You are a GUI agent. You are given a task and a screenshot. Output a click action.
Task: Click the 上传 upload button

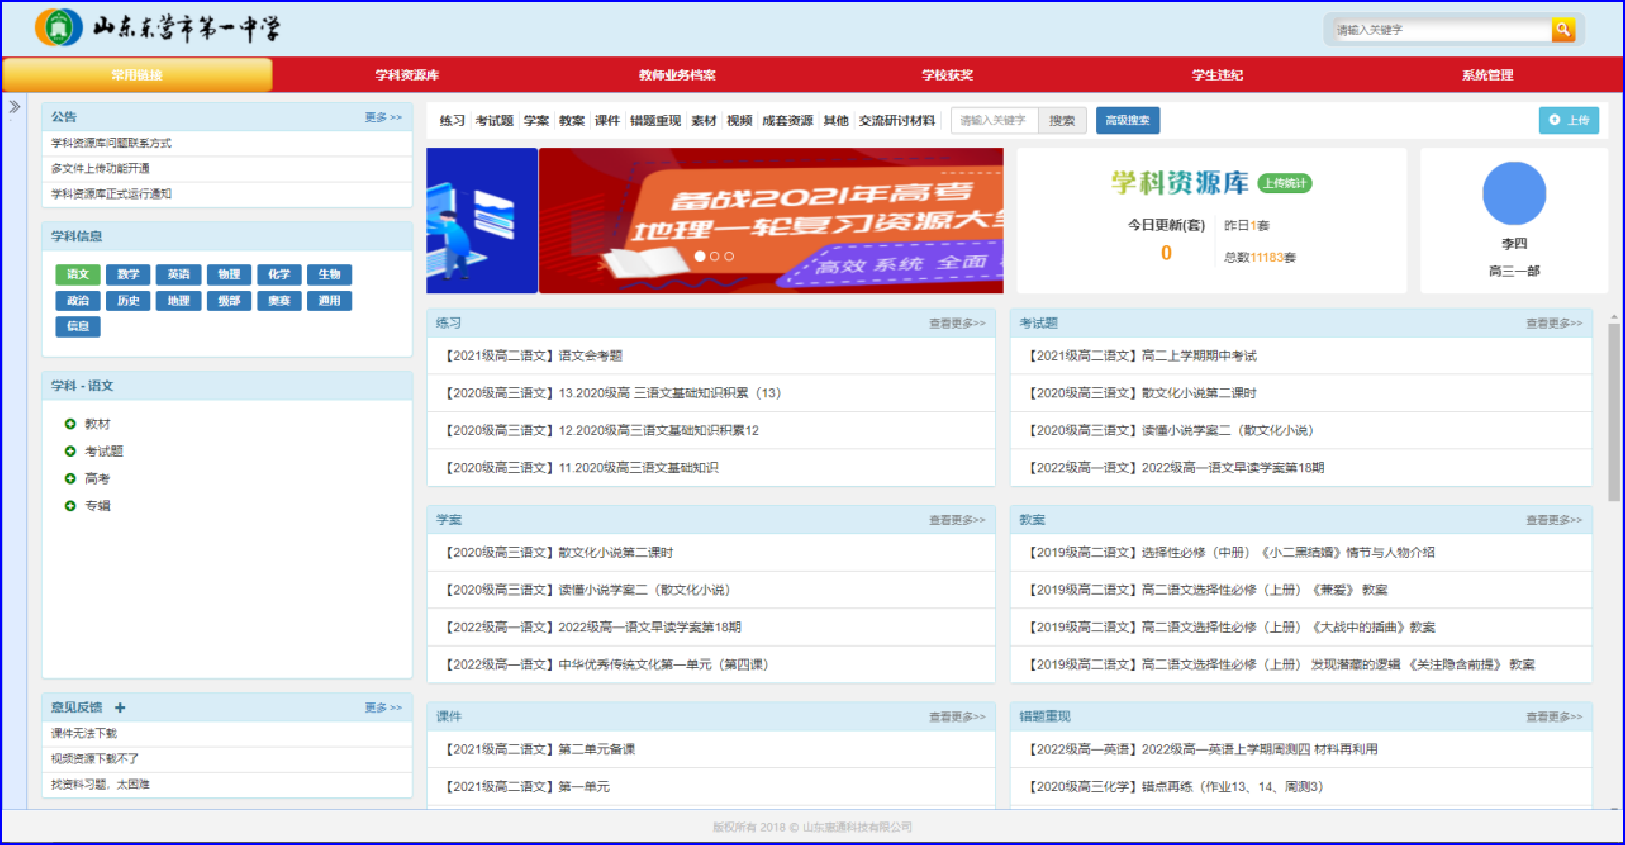click(1568, 120)
